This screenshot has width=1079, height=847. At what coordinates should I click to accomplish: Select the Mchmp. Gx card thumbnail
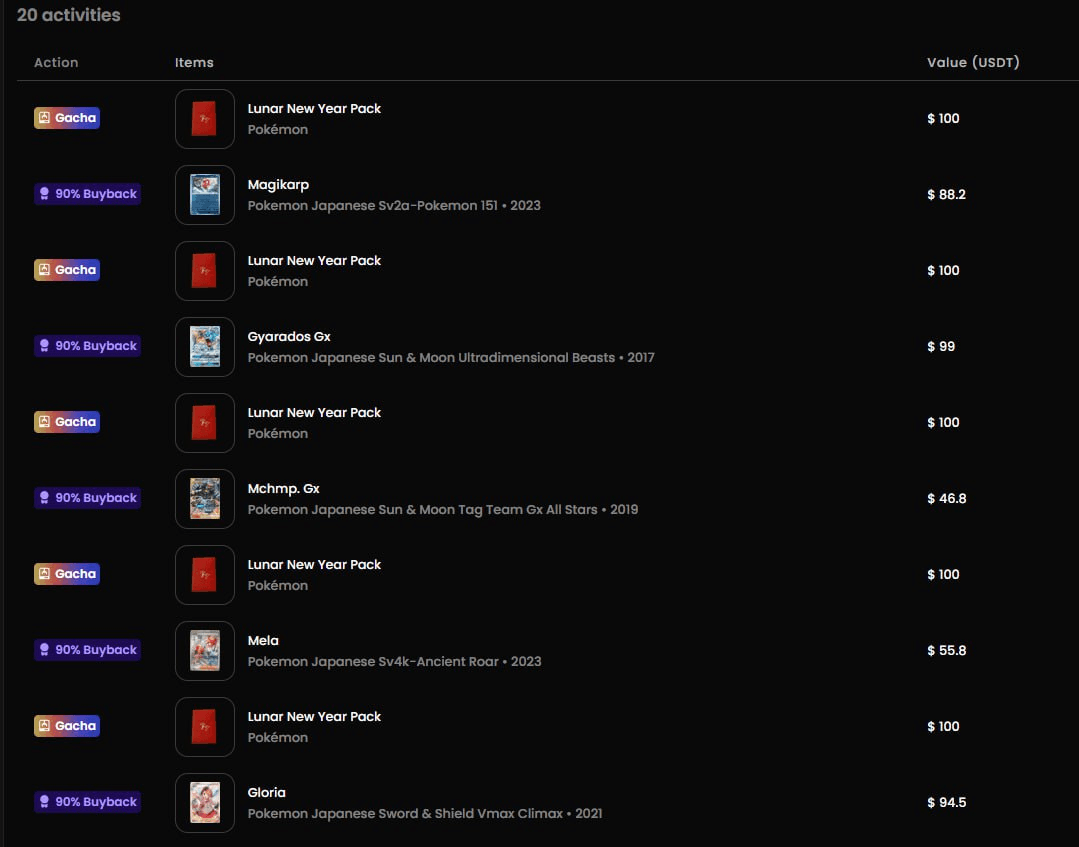pyautogui.click(x=205, y=499)
